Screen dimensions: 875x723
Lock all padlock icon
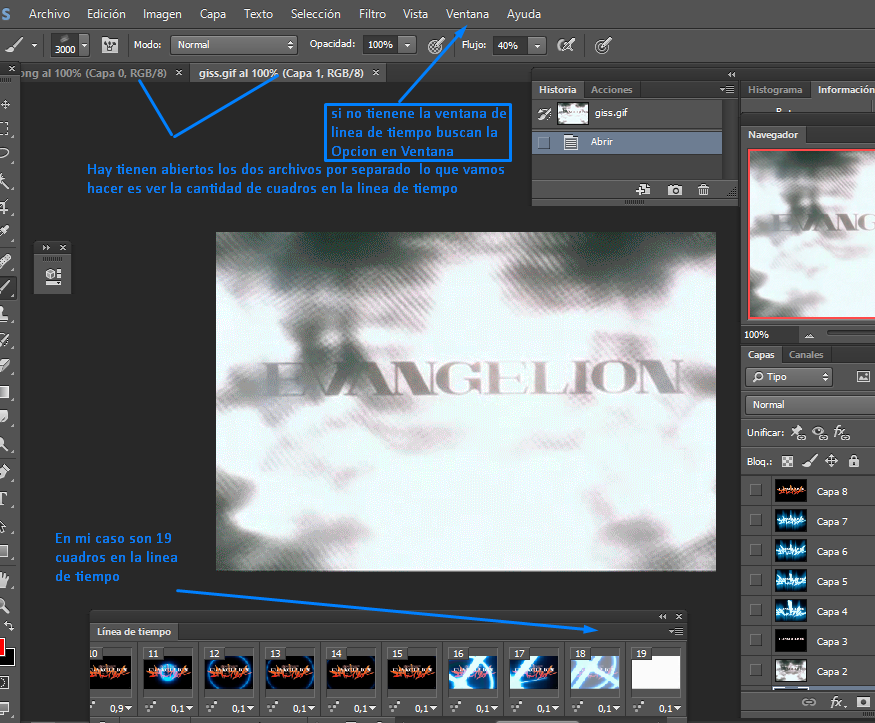tap(853, 461)
